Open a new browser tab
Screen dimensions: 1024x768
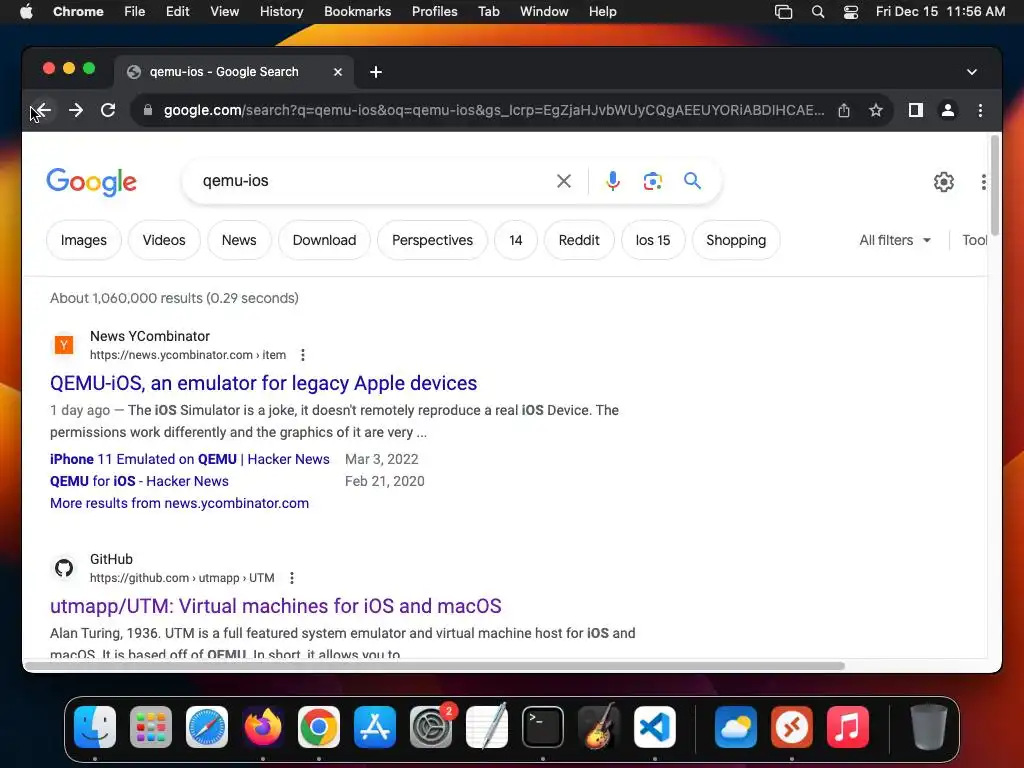coord(376,72)
